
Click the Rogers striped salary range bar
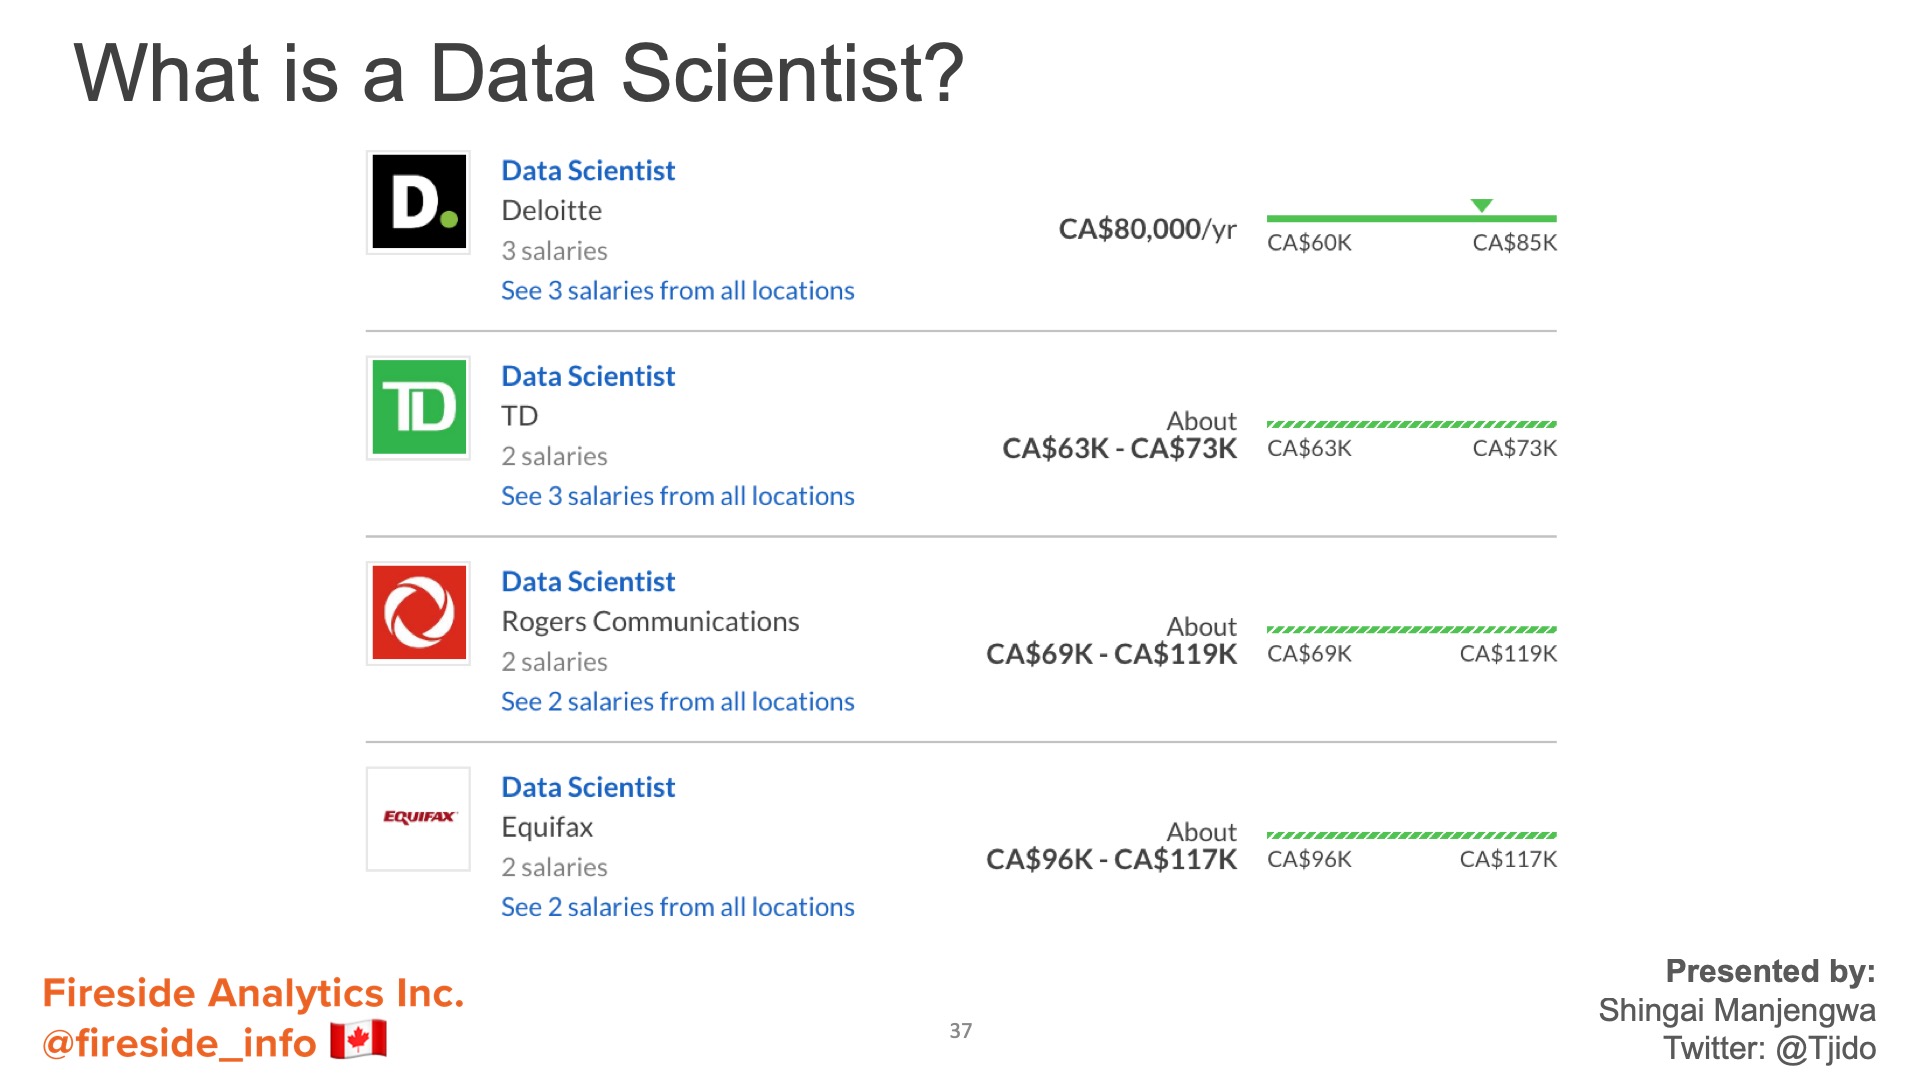(1411, 629)
